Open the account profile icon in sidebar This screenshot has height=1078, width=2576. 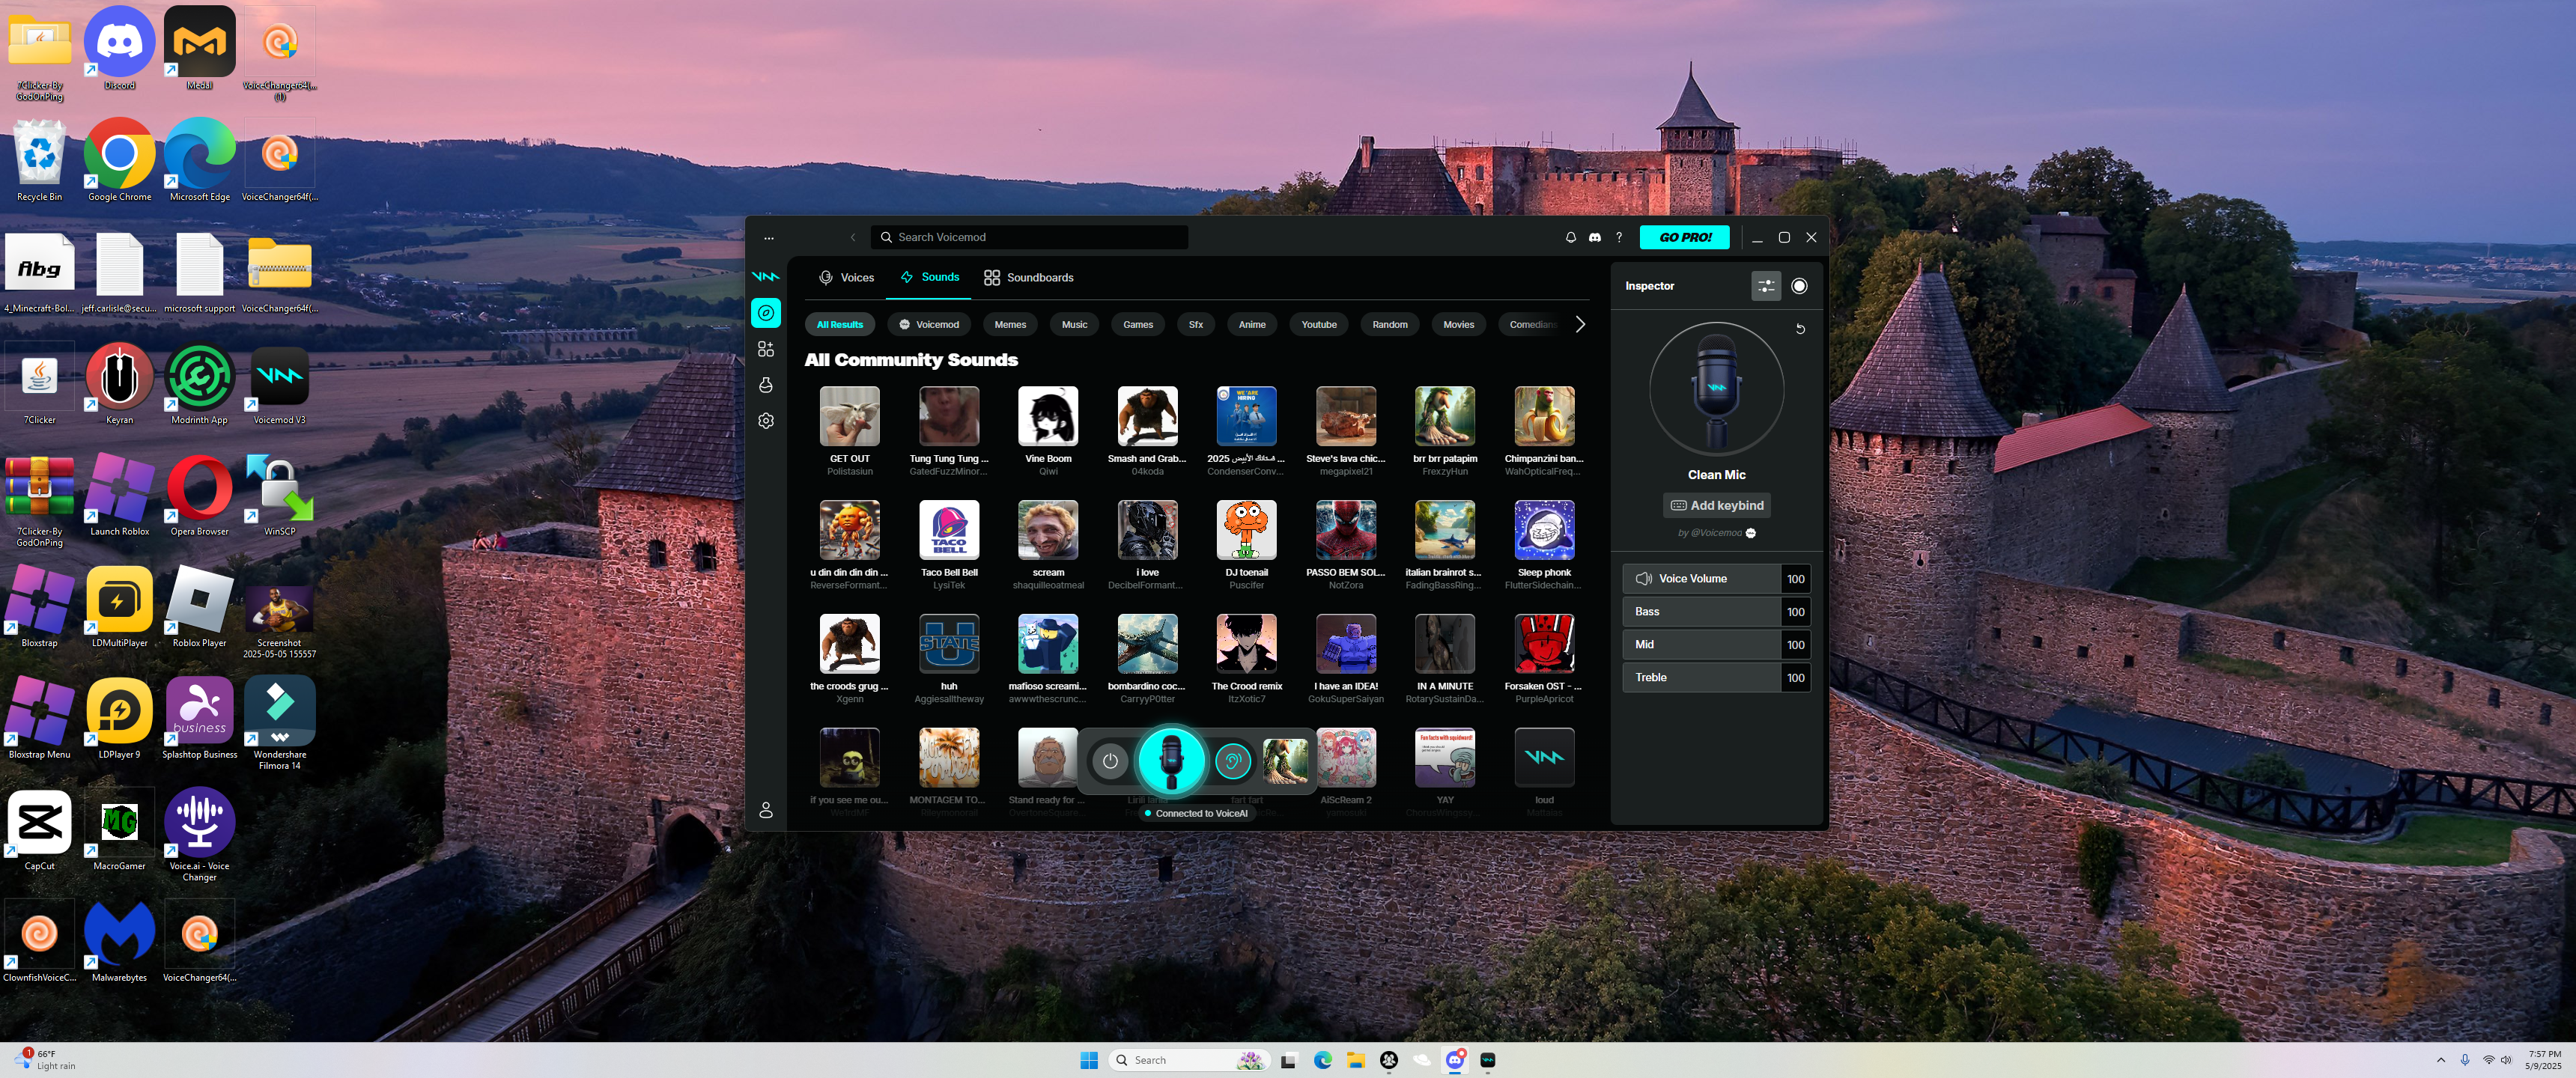(x=766, y=810)
